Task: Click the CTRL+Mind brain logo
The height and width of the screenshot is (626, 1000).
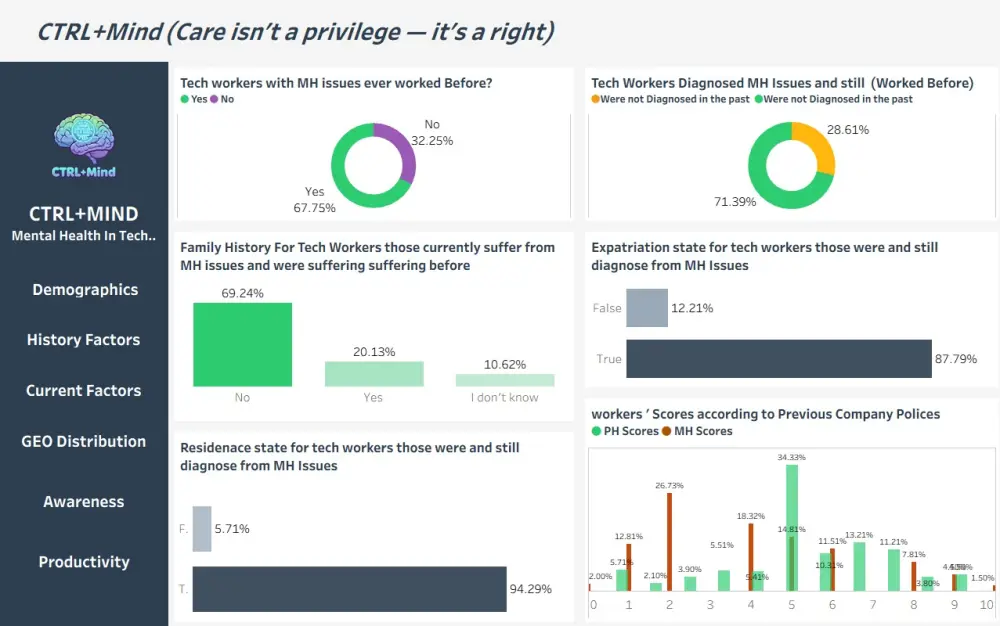Action: click(x=84, y=146)
